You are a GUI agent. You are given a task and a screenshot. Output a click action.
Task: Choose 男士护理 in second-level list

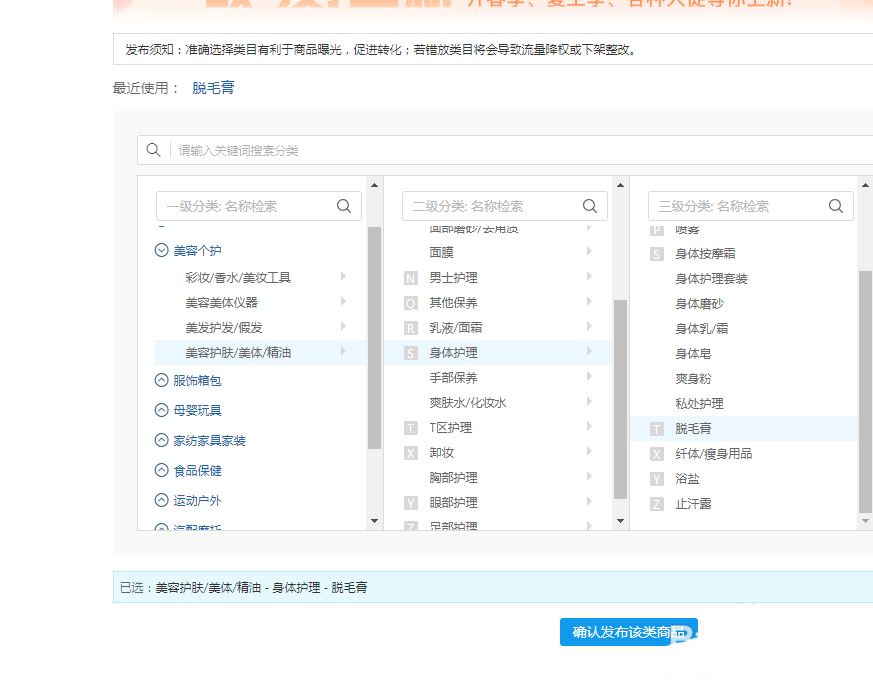click(453, 277)
